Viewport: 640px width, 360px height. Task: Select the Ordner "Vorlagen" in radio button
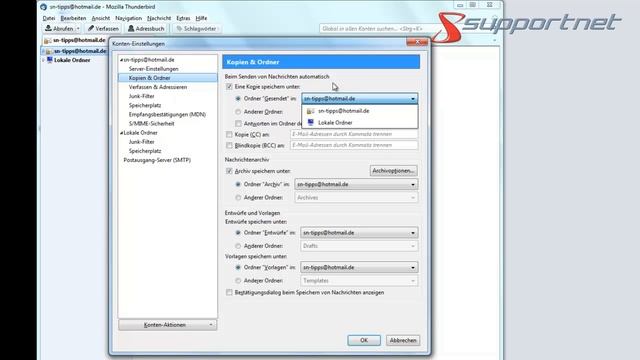click(x=238, y=267)
